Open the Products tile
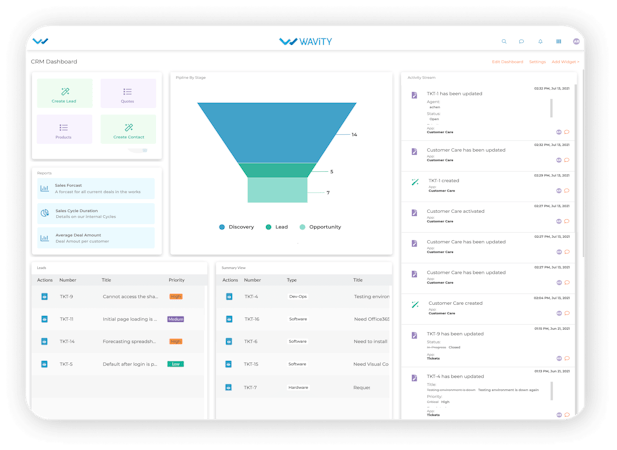The height and width of the screenshot is (450, 617). [65, 129]
